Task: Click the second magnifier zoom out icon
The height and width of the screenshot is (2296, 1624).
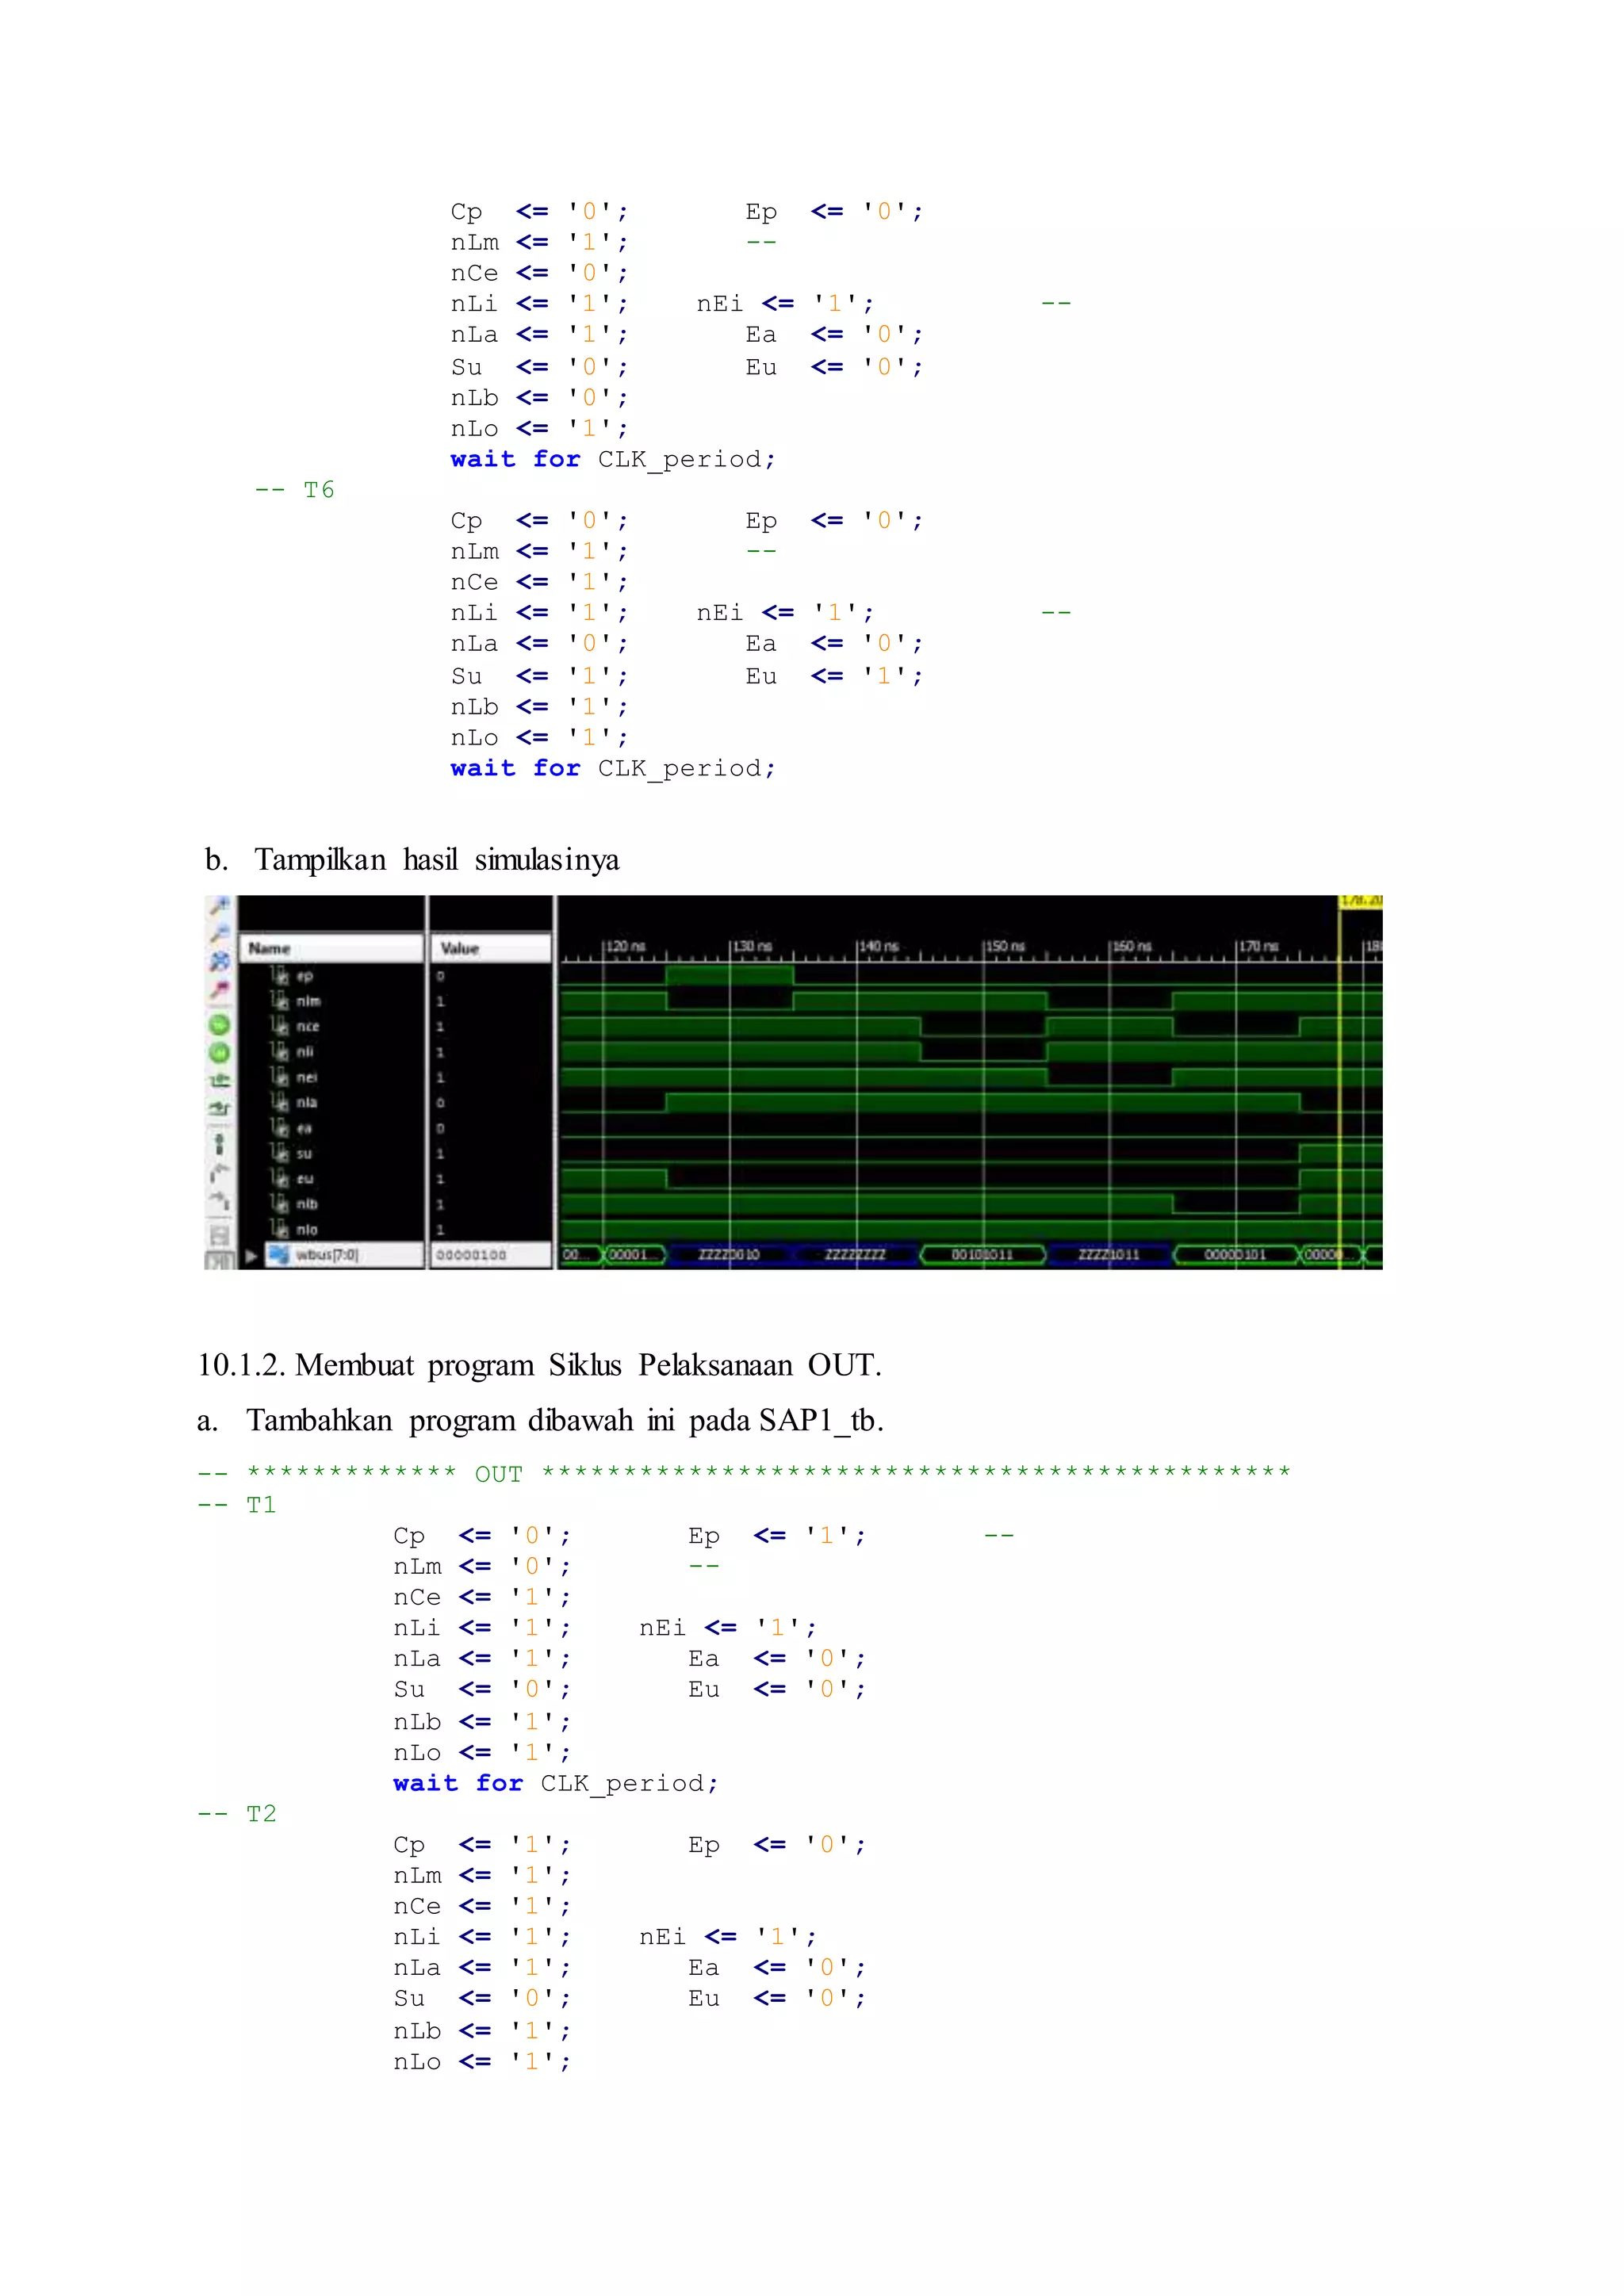Action: [220, 933]
